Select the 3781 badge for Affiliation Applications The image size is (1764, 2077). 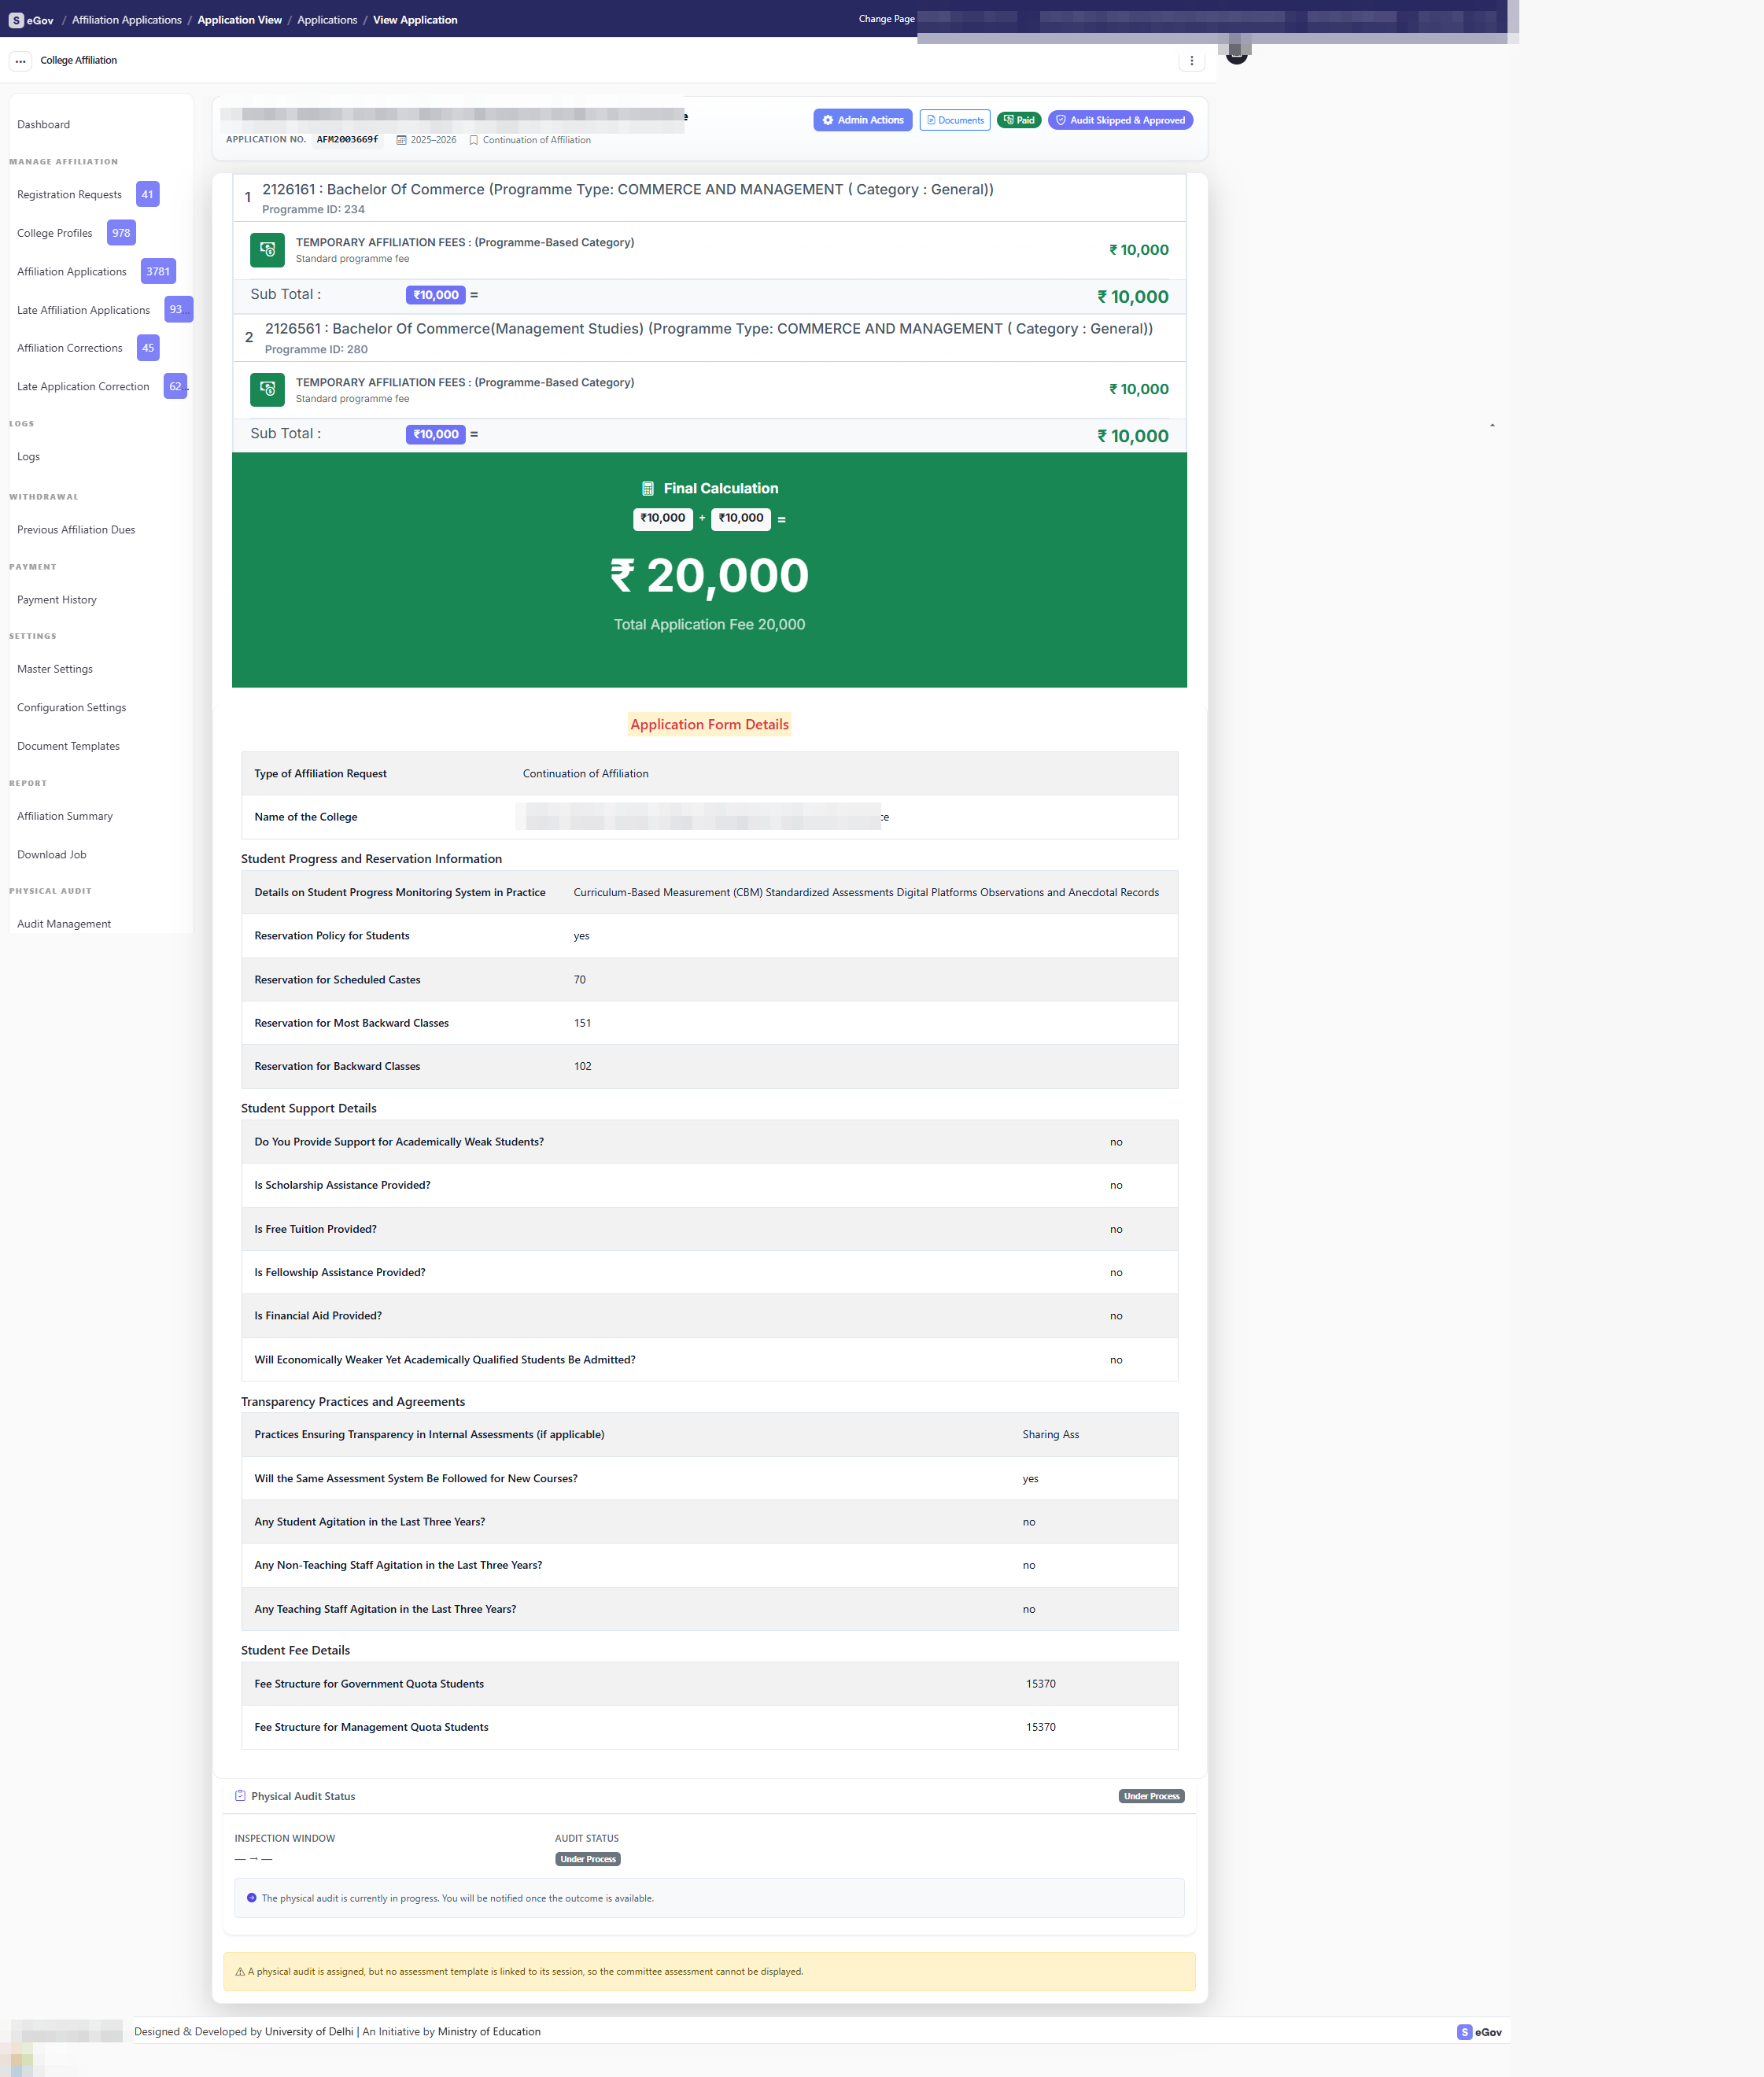[158, 271]
